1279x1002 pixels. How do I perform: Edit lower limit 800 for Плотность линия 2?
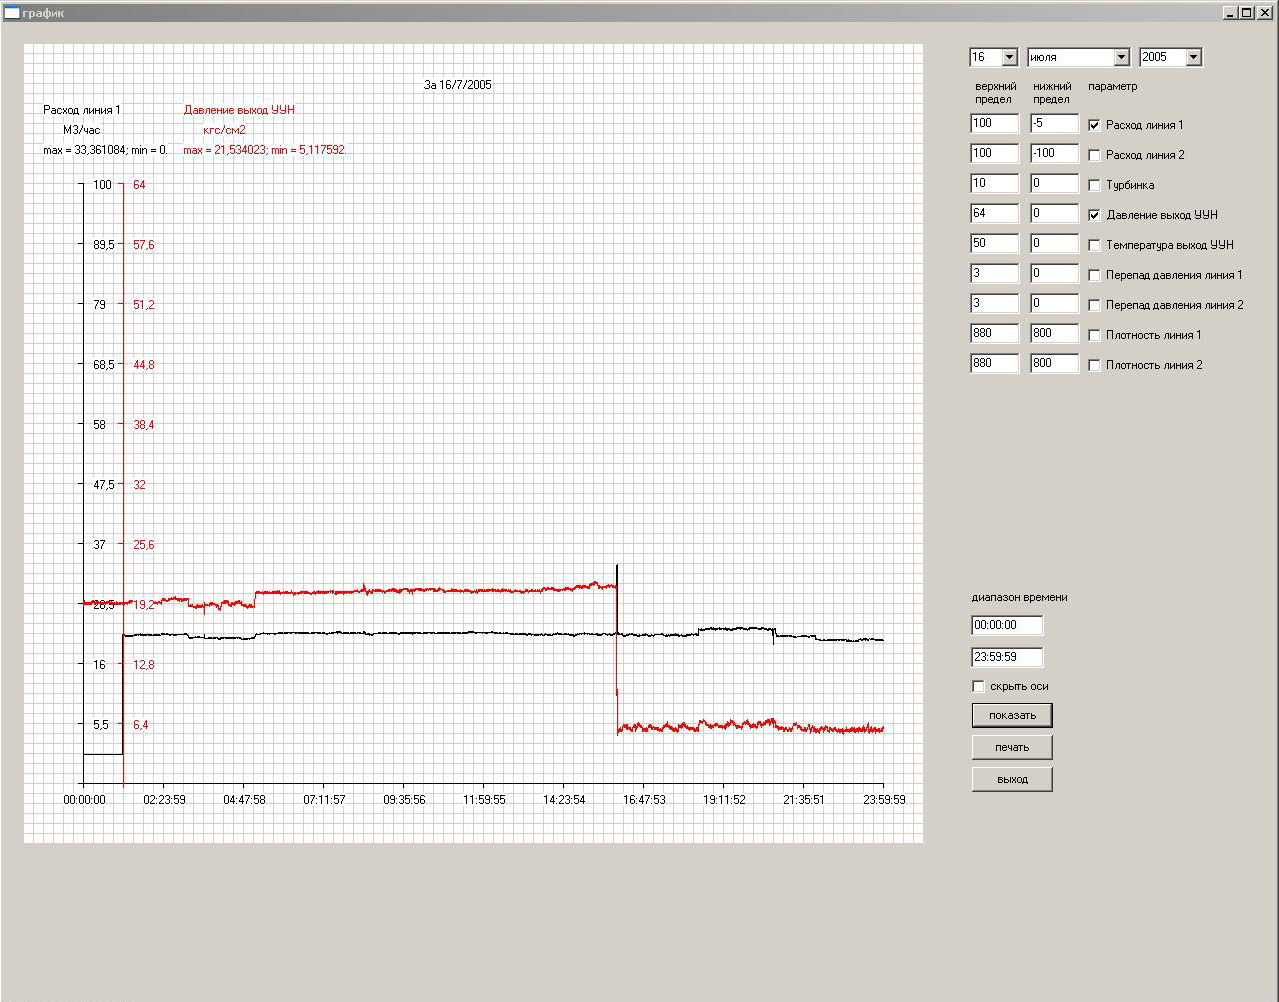coord(1054,363)
